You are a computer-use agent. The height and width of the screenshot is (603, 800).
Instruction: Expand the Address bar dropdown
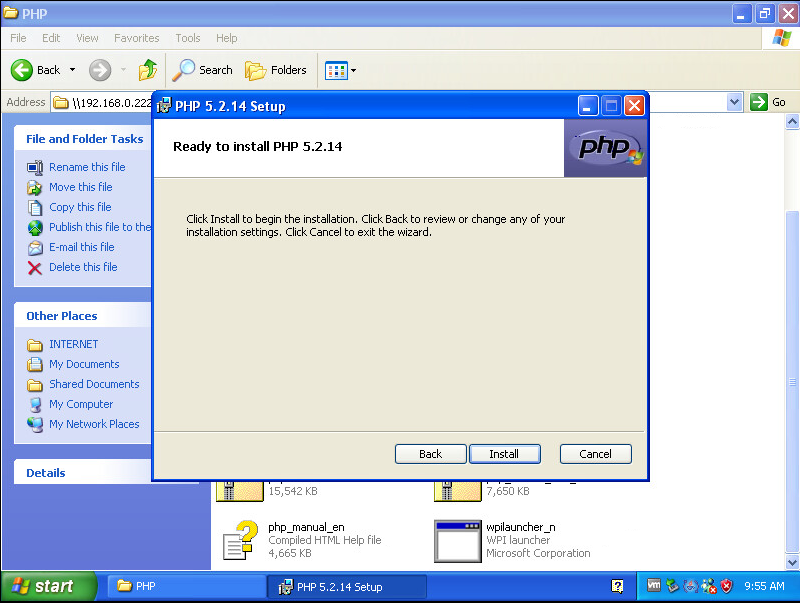(x=734, y=102)
